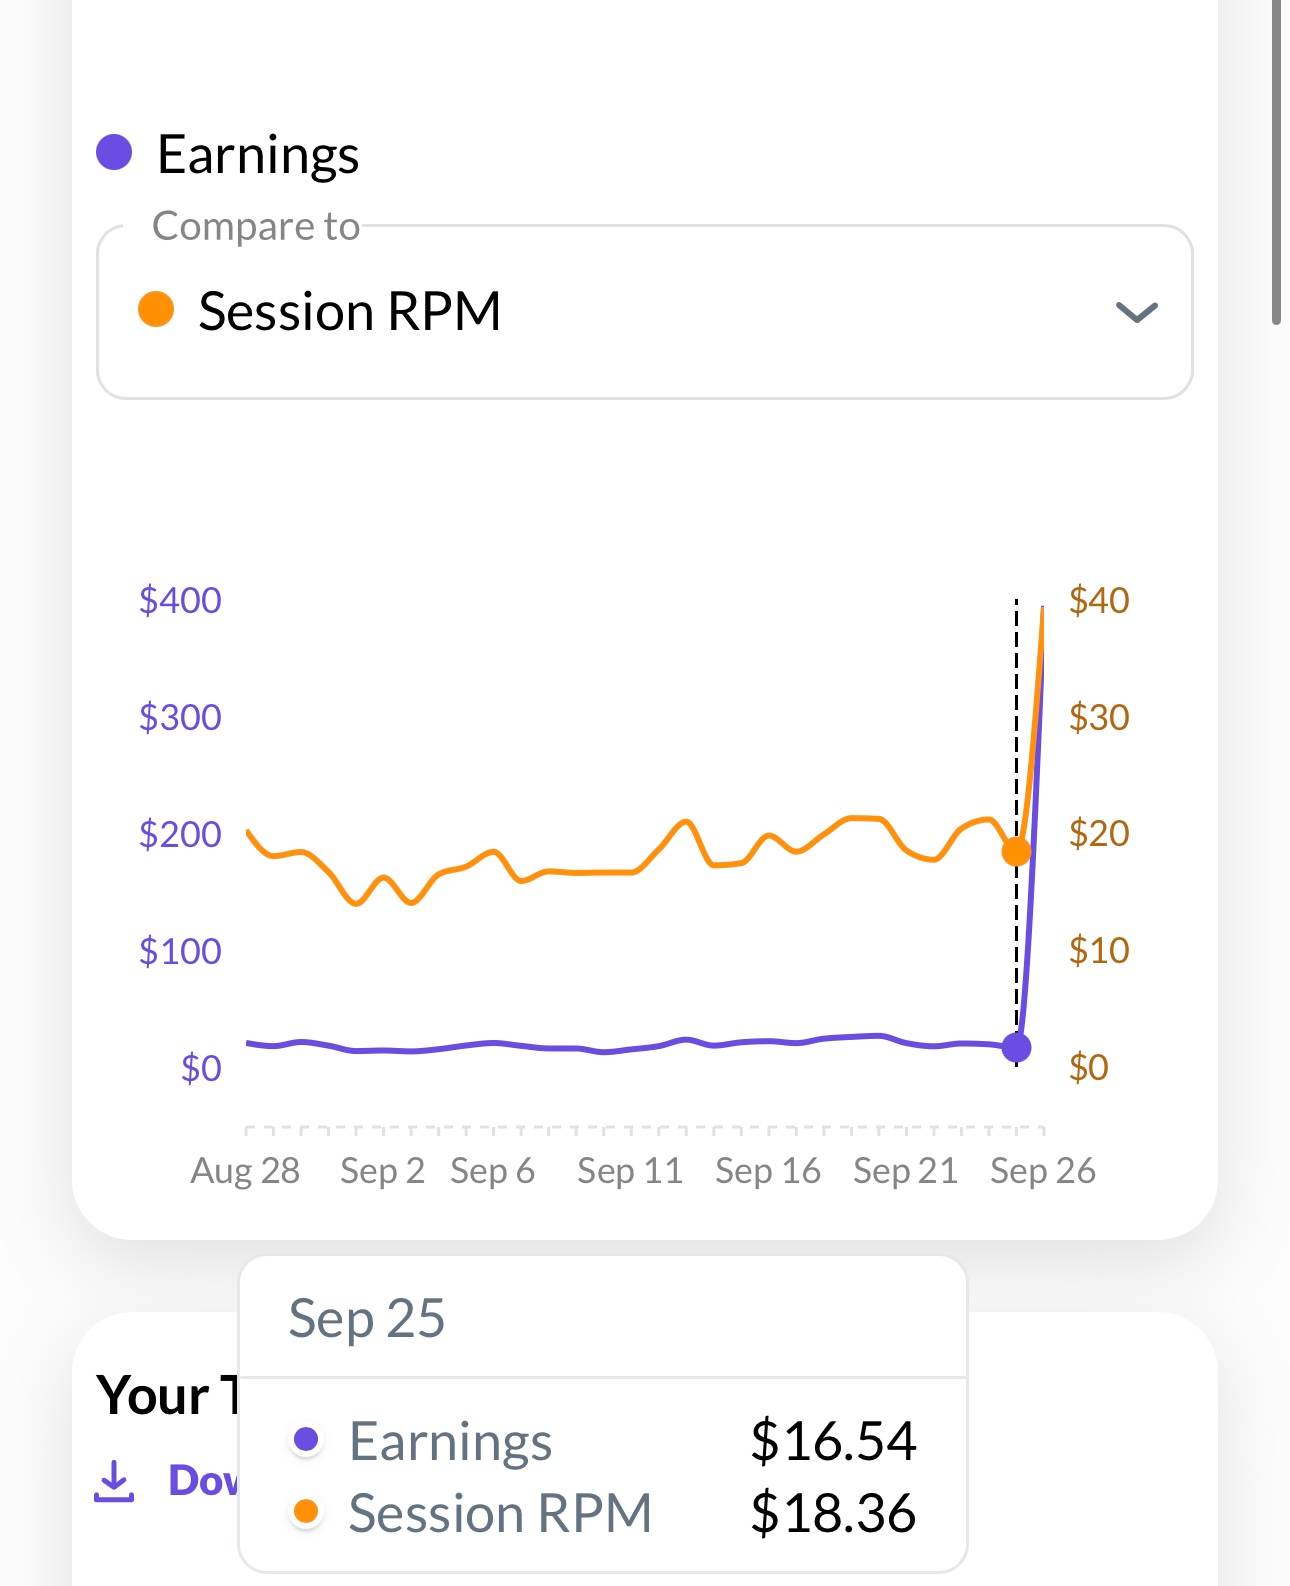Click the orange Session RPM point on chart
Viewport: 1290px width, 1586px height.
pos(1016,851)
